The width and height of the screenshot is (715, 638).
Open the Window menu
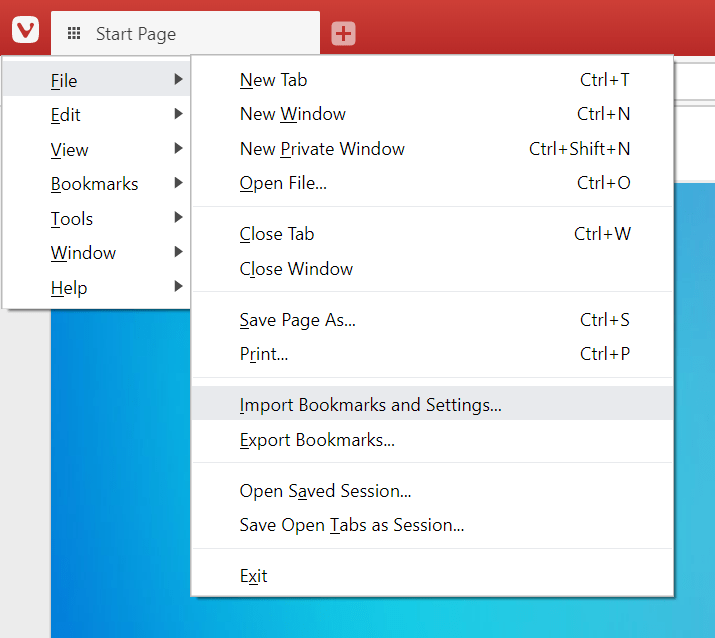[x=97, y=253]
